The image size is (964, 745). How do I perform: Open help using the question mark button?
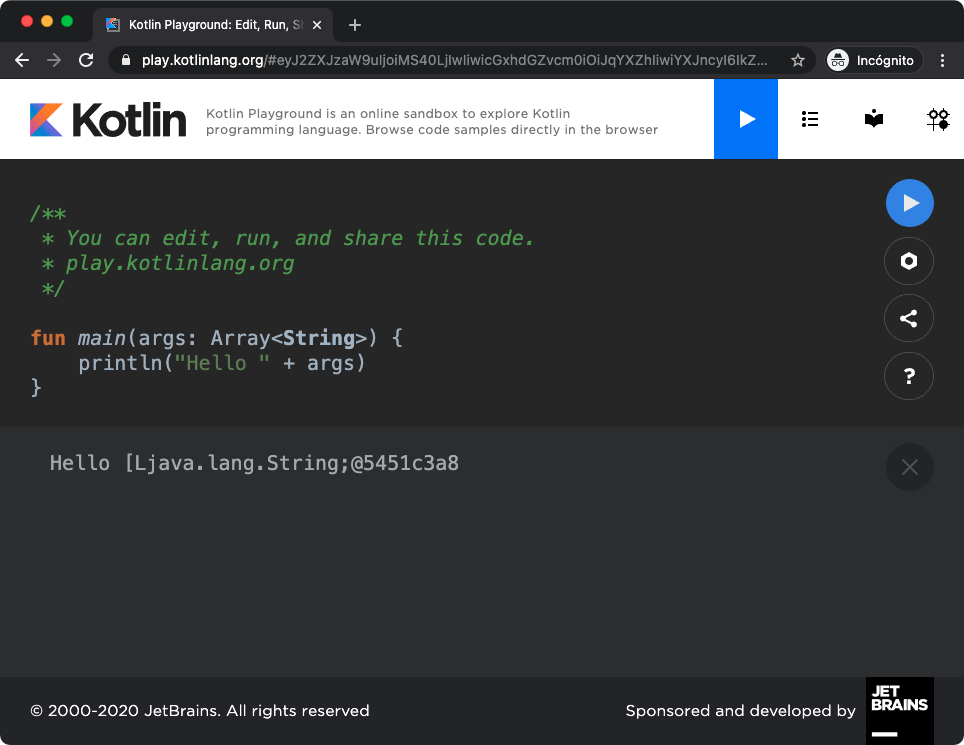click(x=909, y=376)
